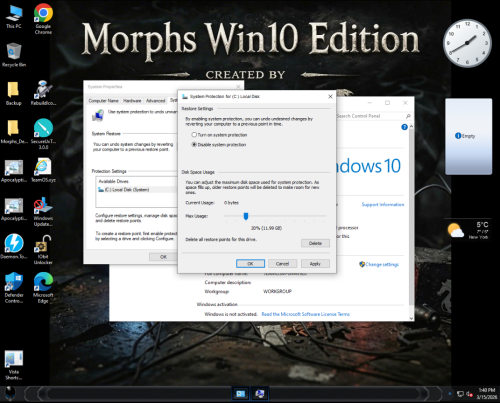This screenshot has height=403, width=500.
Task: Open Google Chrome desktop icon
Action: click(43, 19)
